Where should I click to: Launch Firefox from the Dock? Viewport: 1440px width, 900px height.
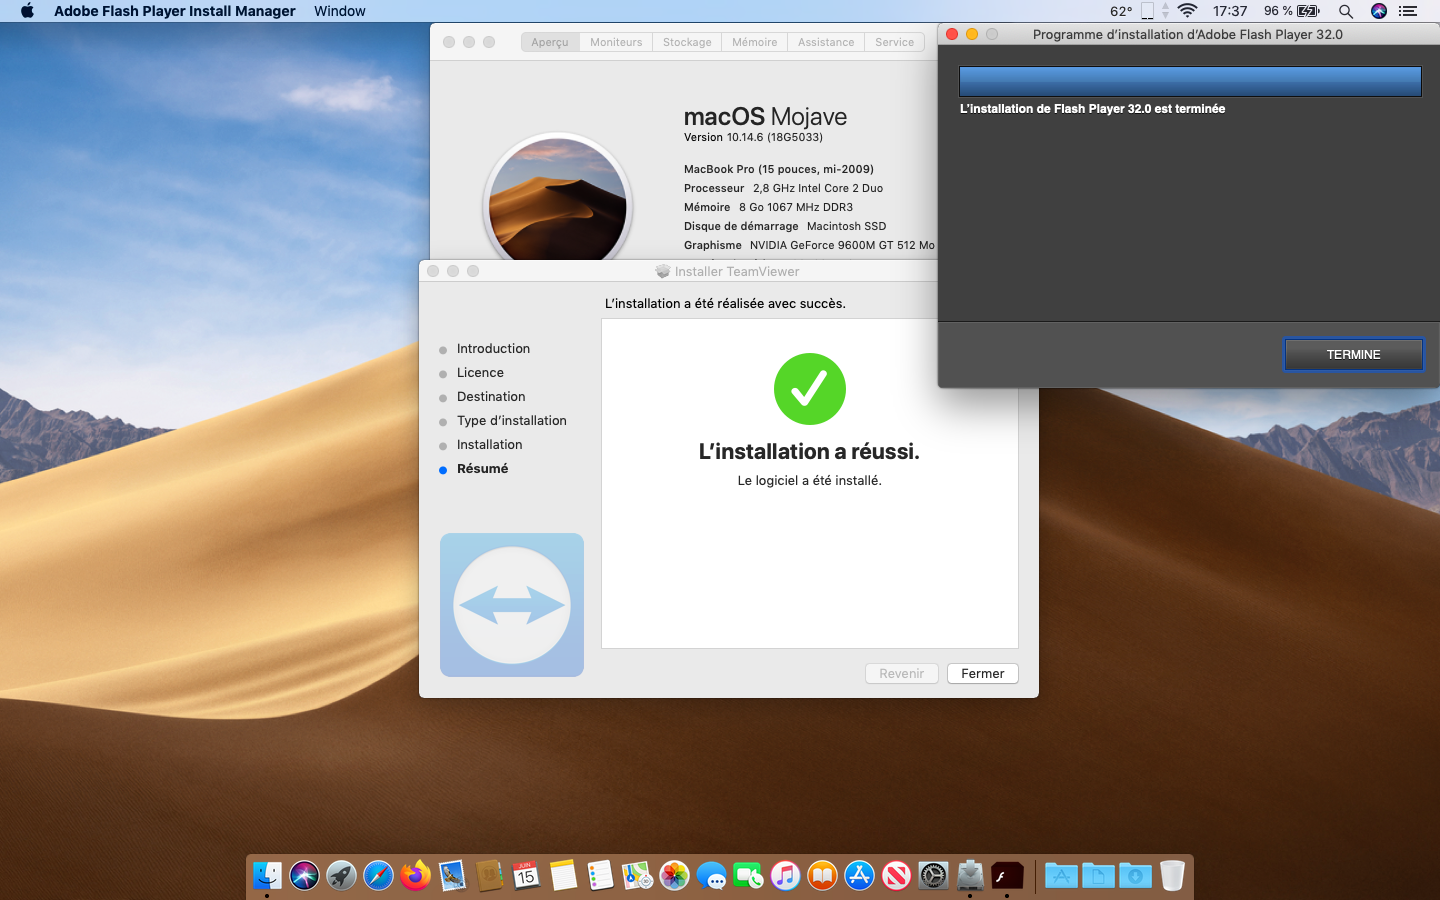(x=415, y=876)
